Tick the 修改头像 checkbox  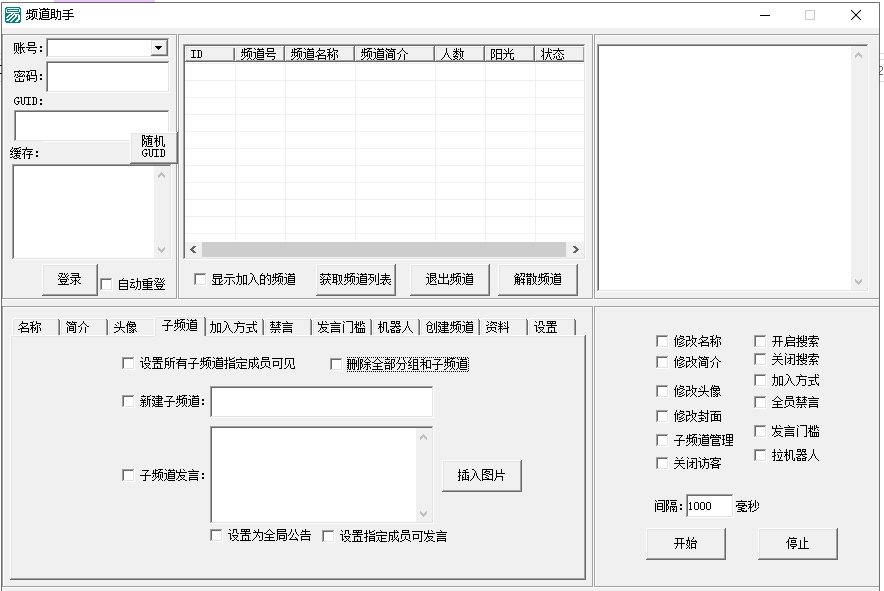[662, 391]
